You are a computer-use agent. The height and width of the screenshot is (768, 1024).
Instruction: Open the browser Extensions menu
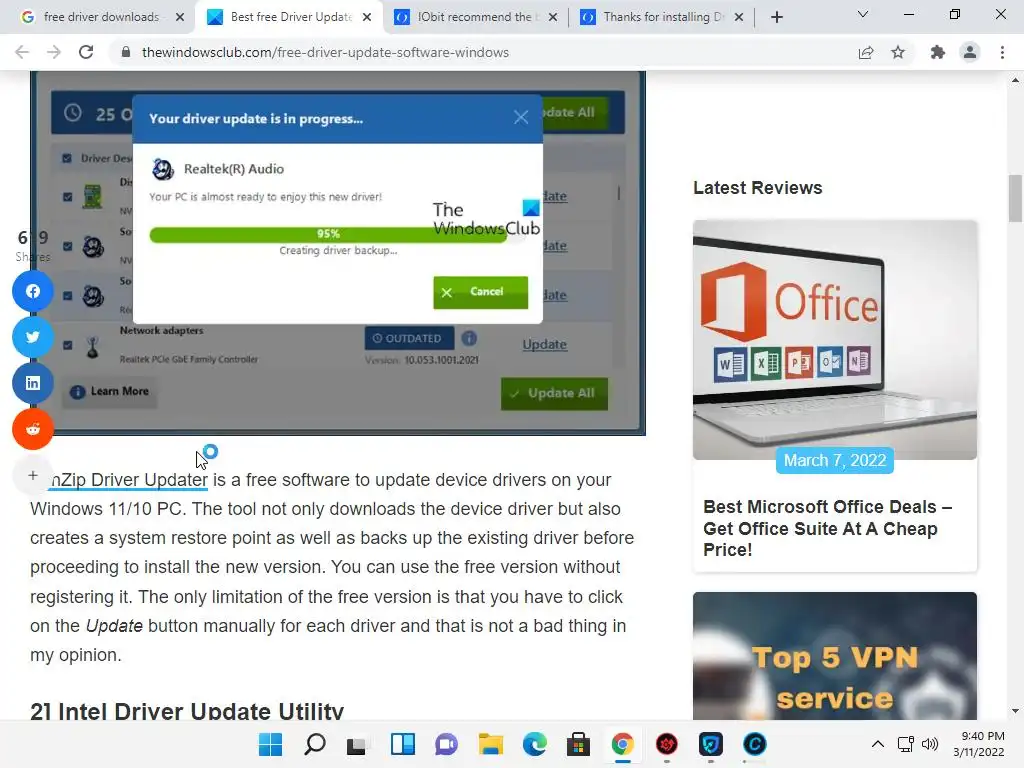pyautogui.click(x=938, y=52)
